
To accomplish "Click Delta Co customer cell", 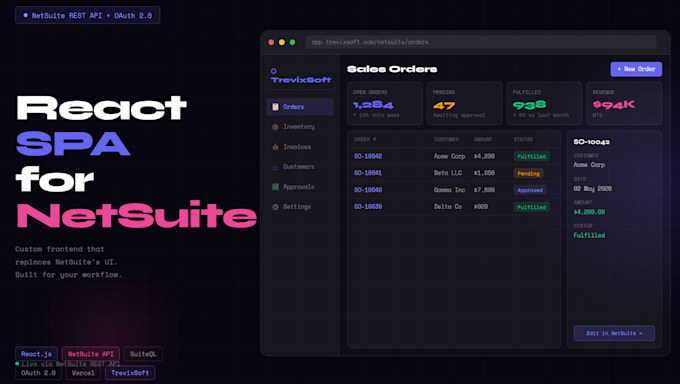I will click(448, 207).
